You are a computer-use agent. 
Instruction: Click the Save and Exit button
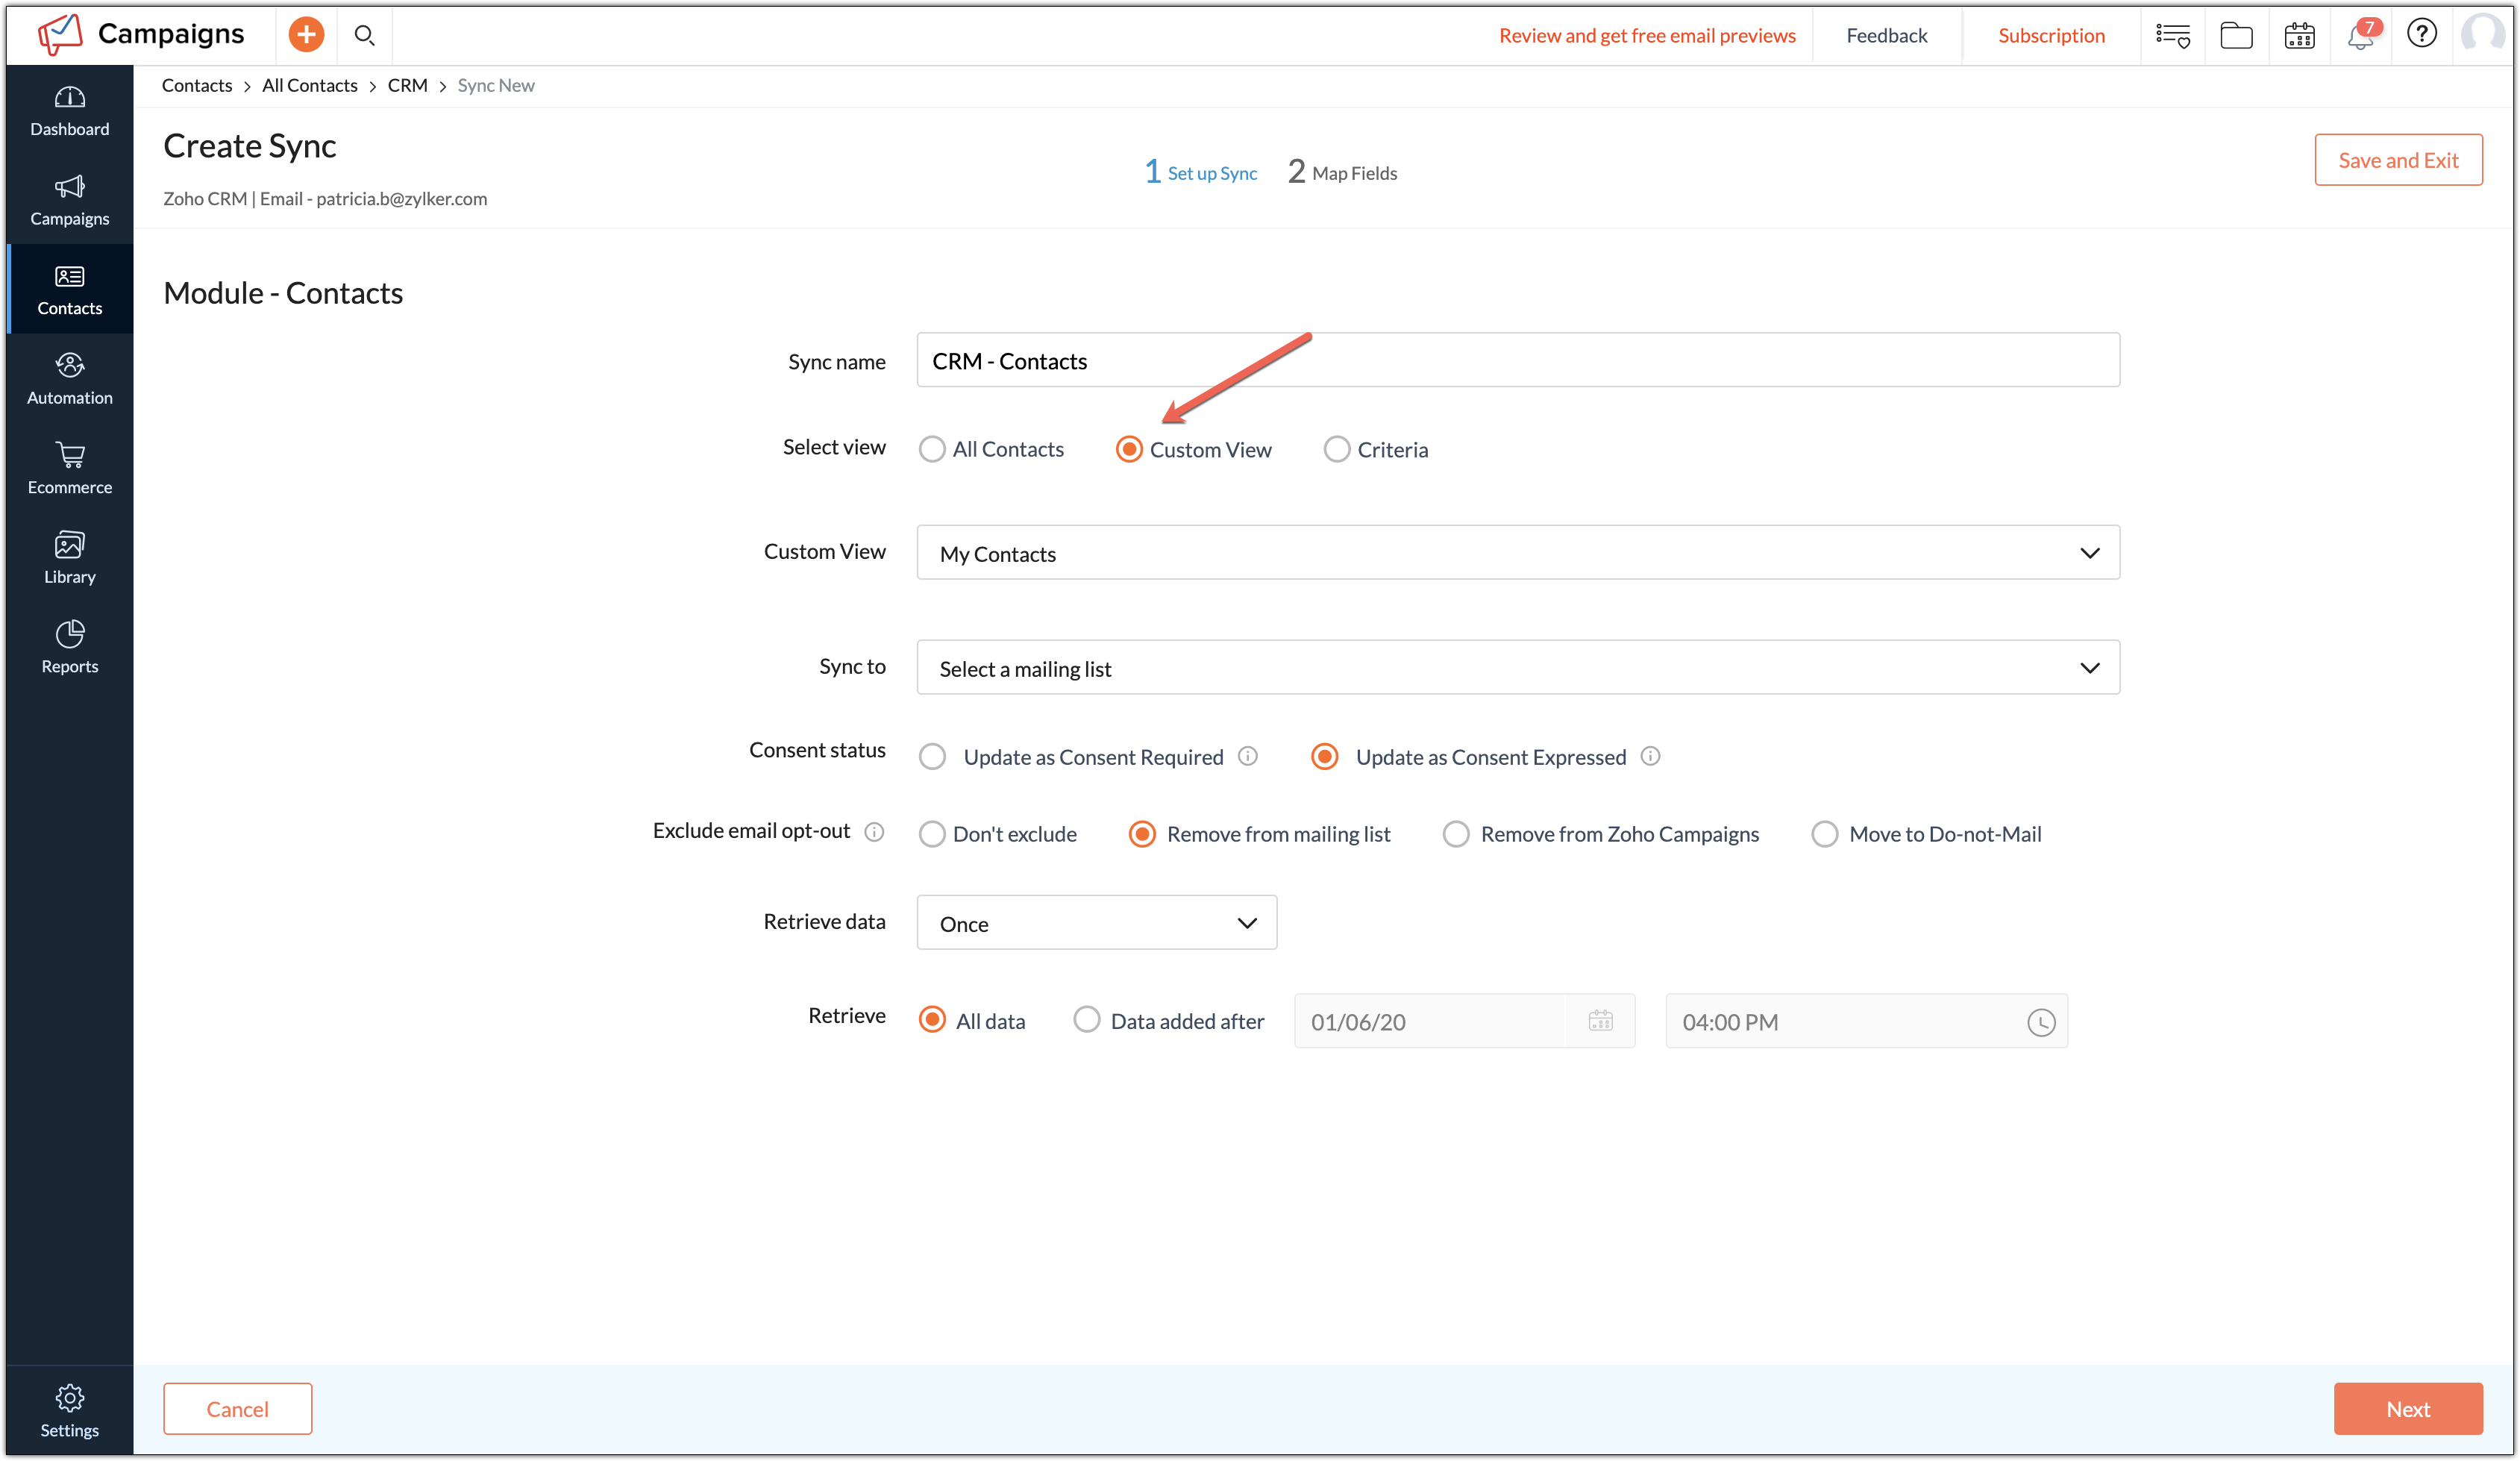point(2398,159)
